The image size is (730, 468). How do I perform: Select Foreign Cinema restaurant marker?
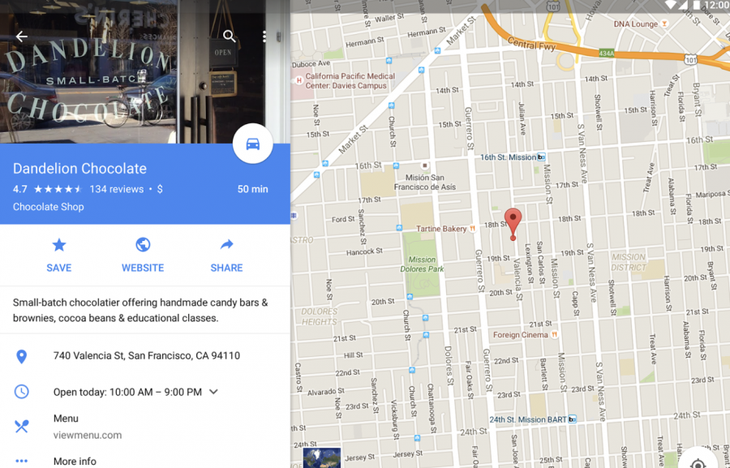(x=554, y=334)
